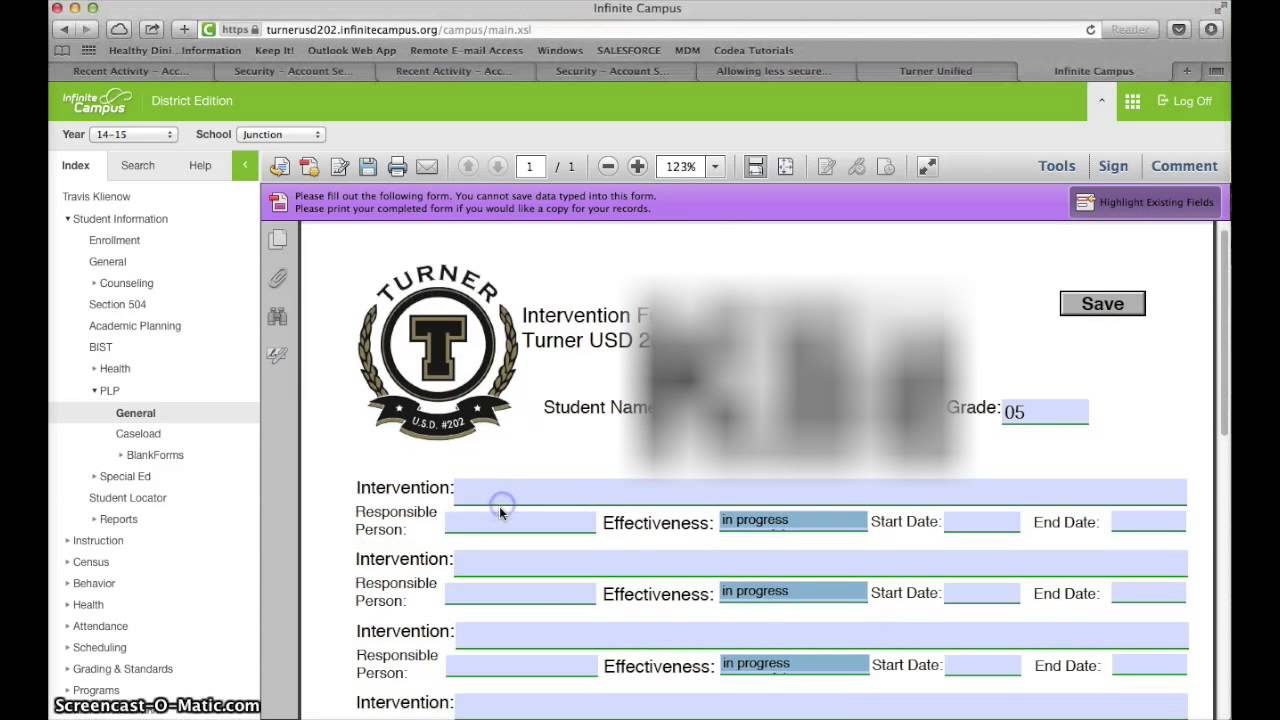Screen dimensions: 1280x720
Task: Collapse the PLP tree node
Action: point(95,391)
